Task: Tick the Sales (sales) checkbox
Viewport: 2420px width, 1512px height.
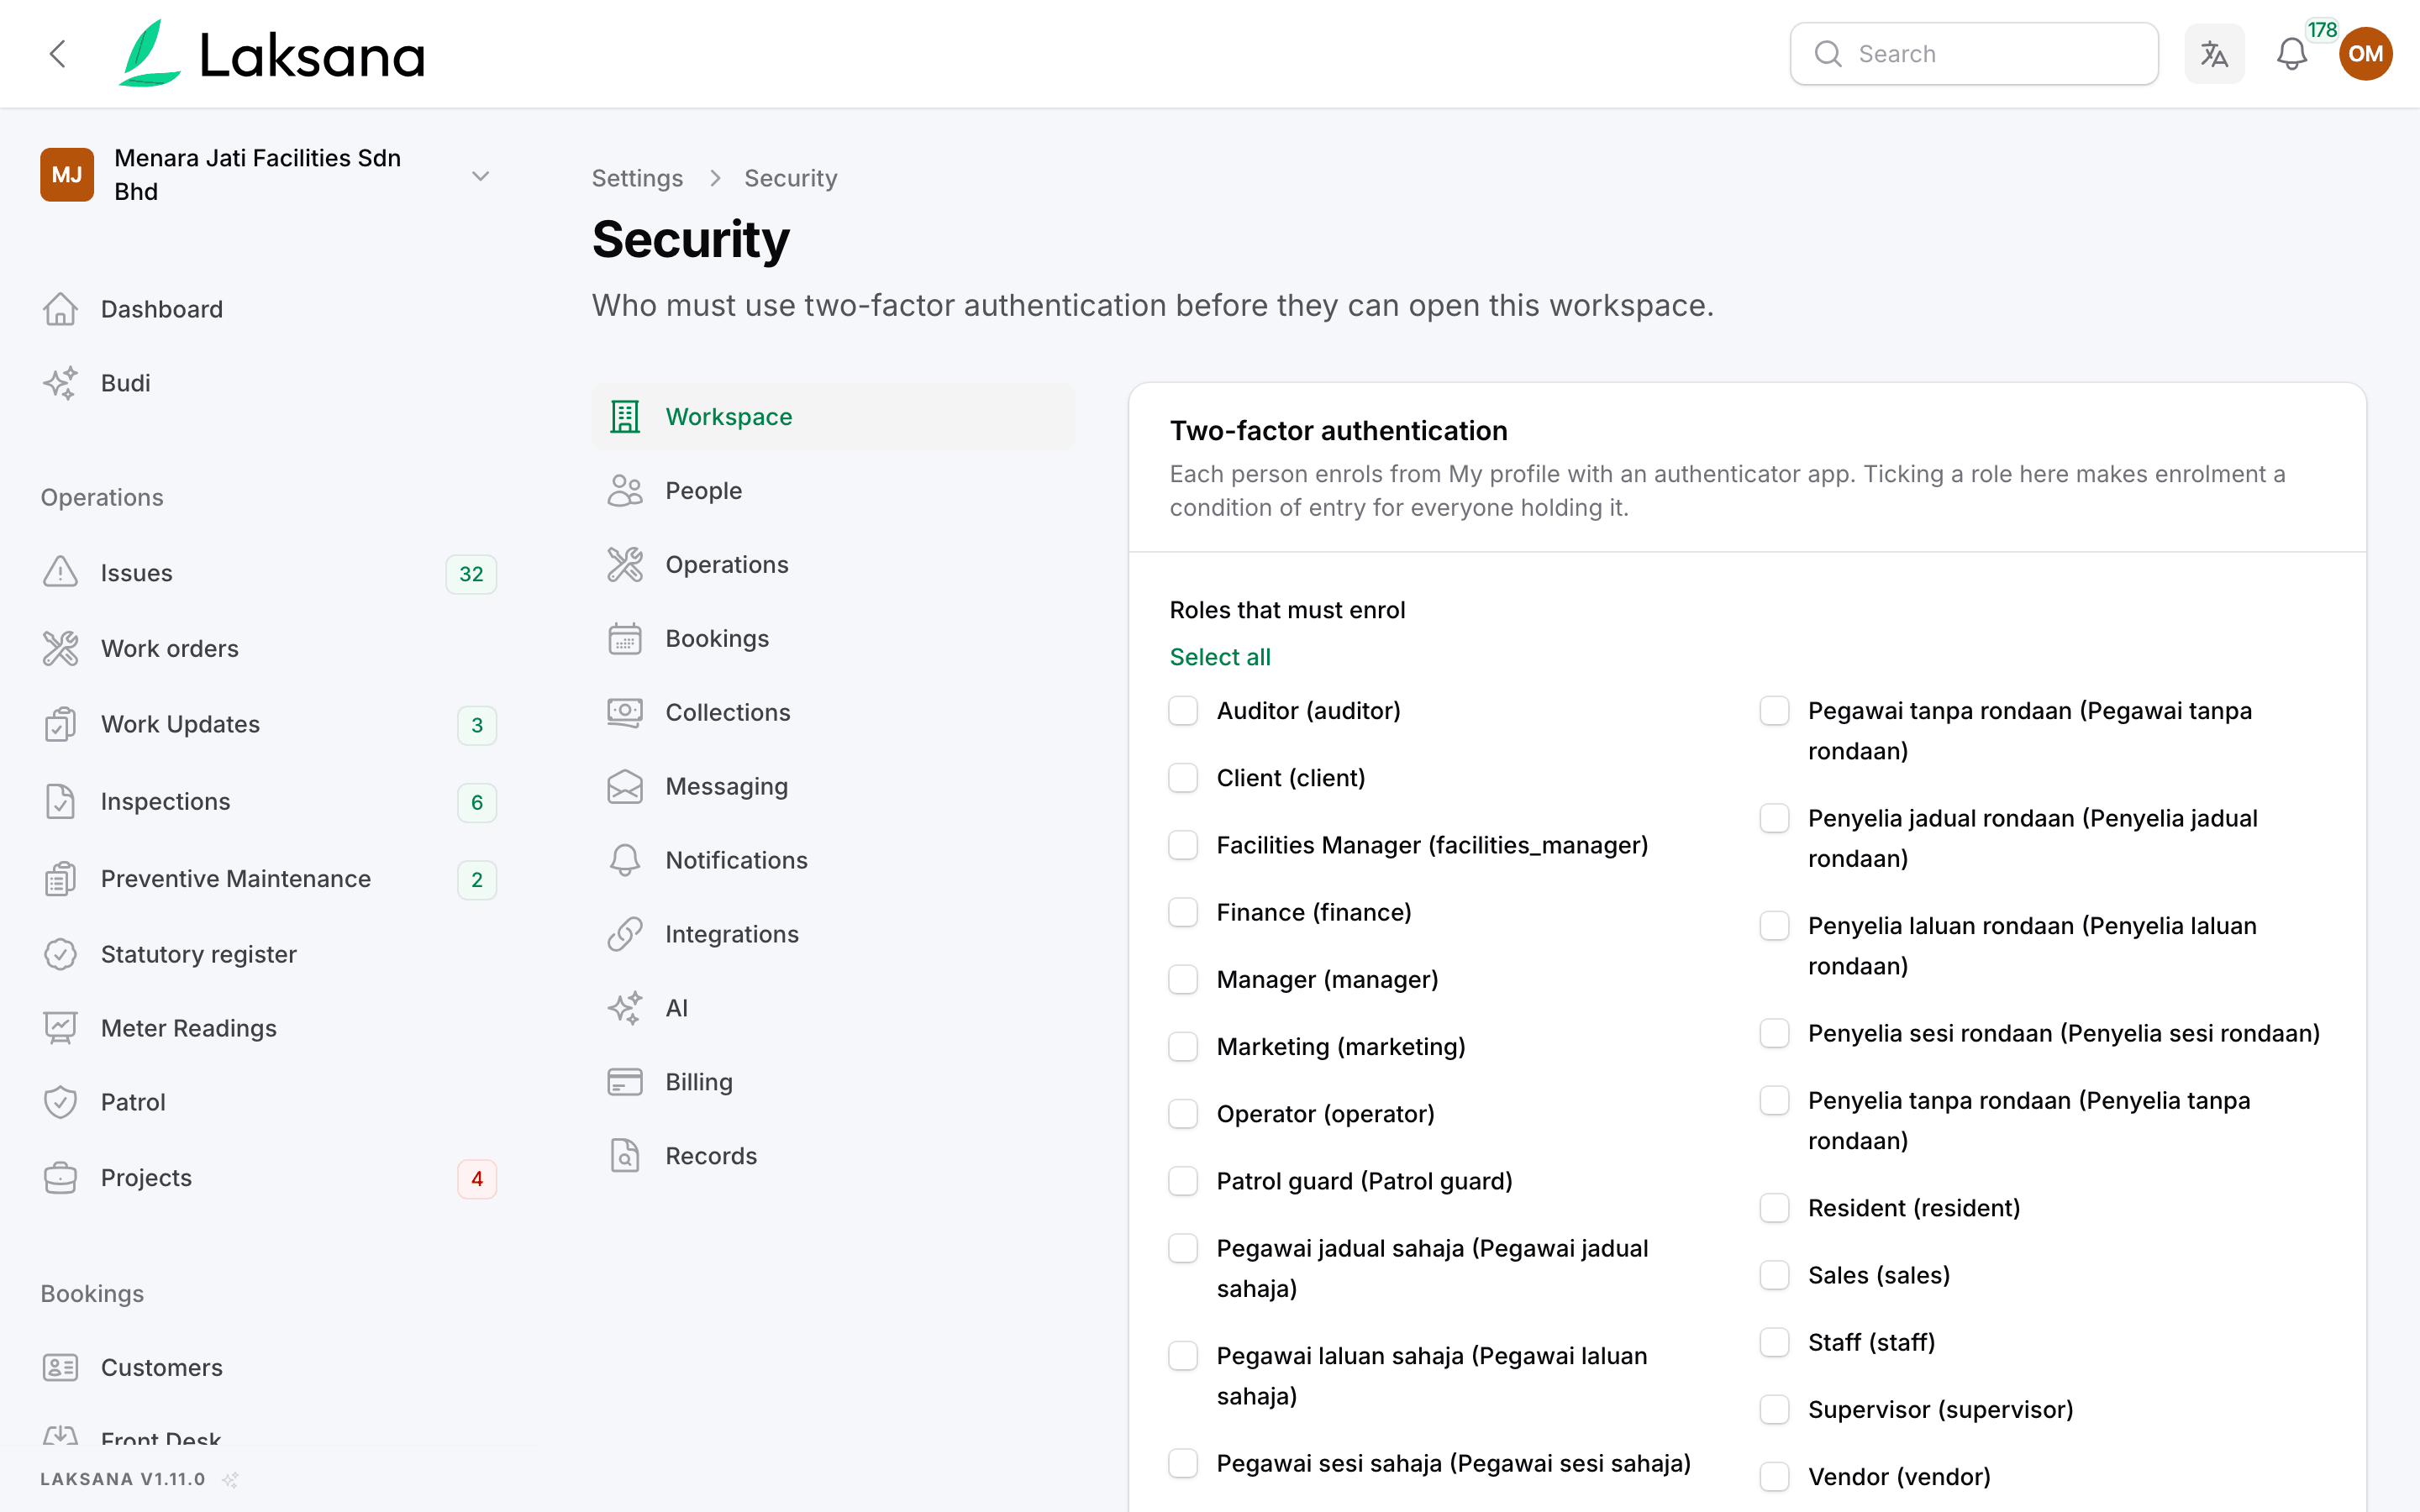Action: (x=1774, y=1275)
